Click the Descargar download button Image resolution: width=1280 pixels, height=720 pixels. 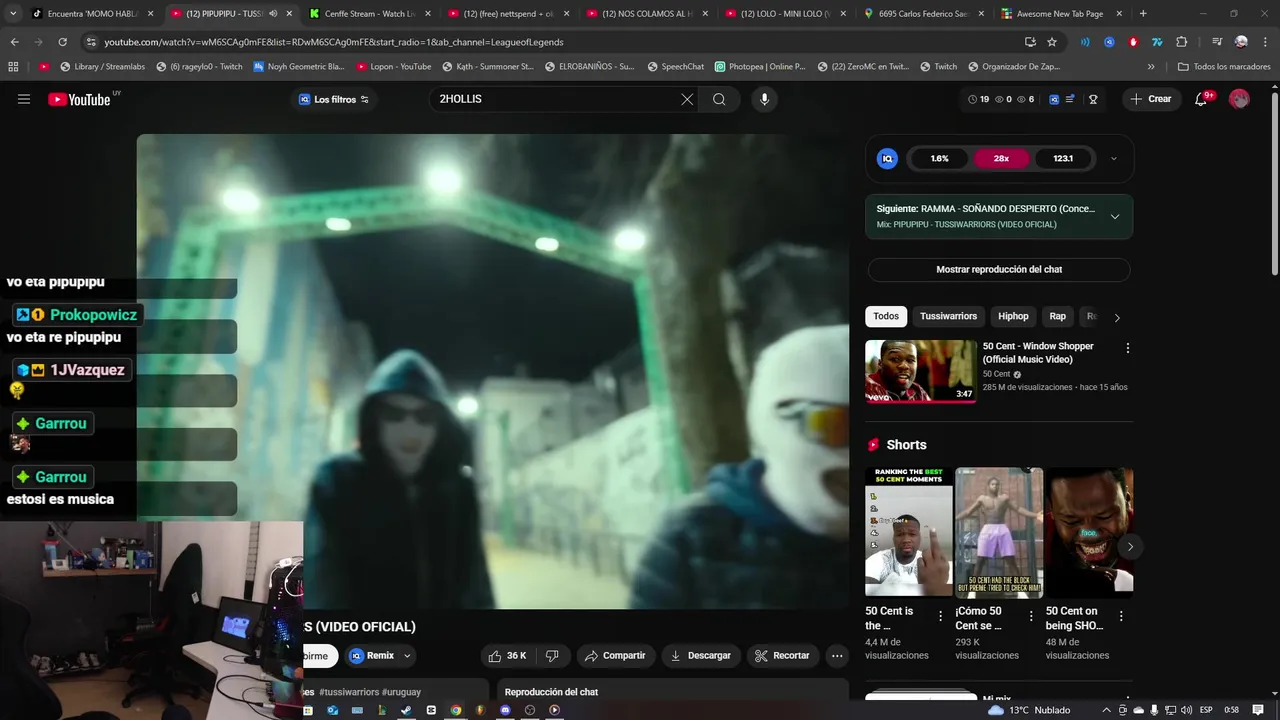700,656
